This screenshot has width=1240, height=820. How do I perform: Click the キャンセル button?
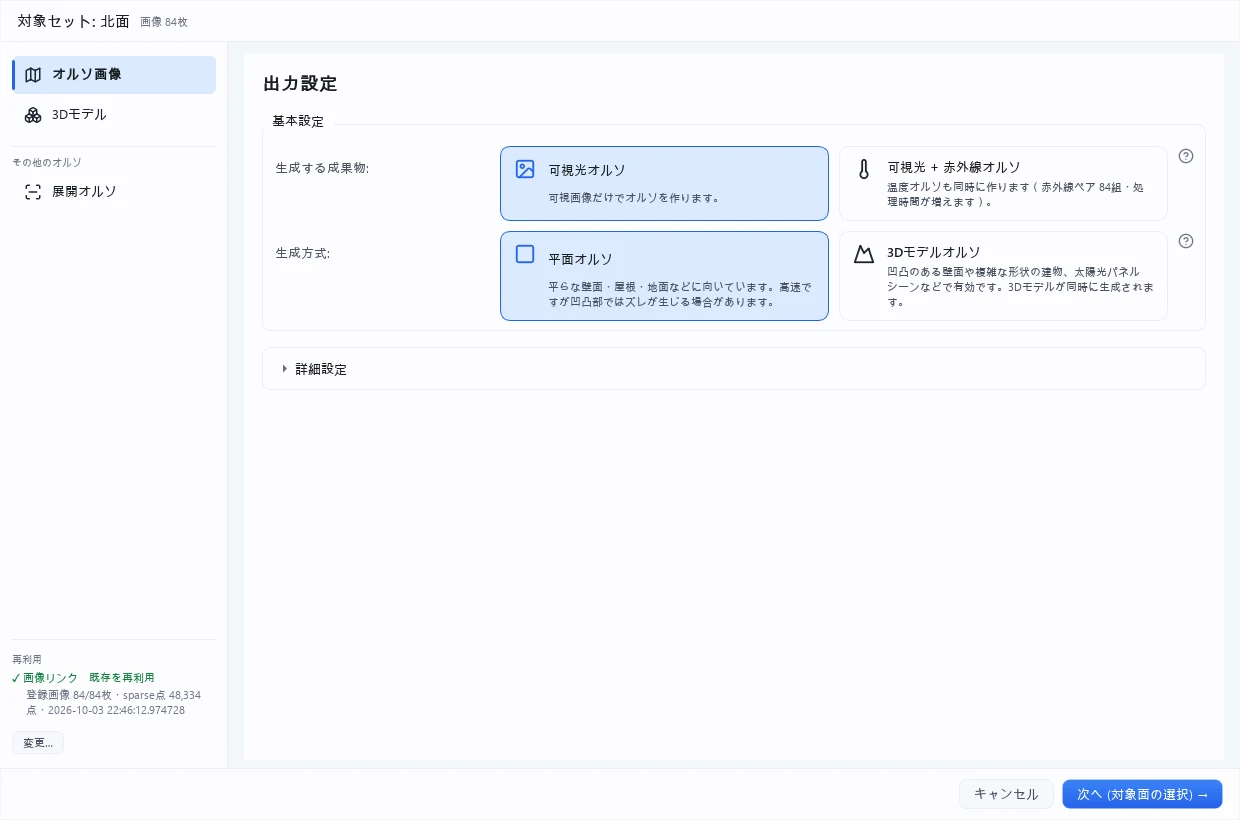[x=1006, y=794]
